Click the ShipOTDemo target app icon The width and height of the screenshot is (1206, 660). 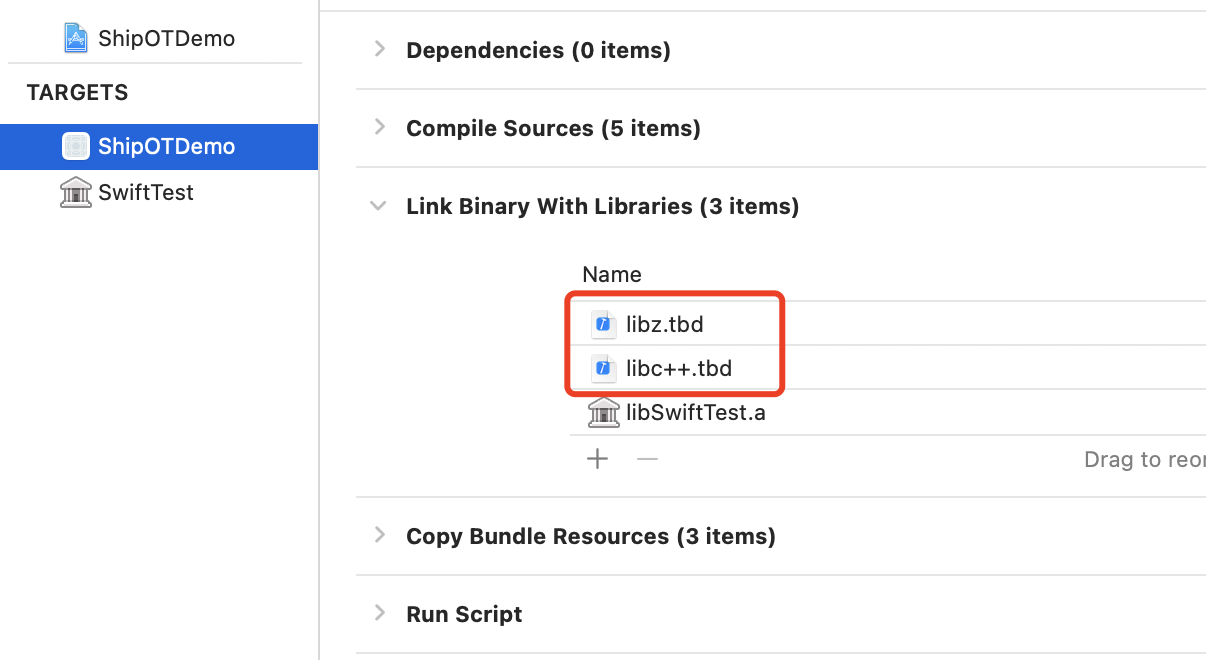click(76, 146)
